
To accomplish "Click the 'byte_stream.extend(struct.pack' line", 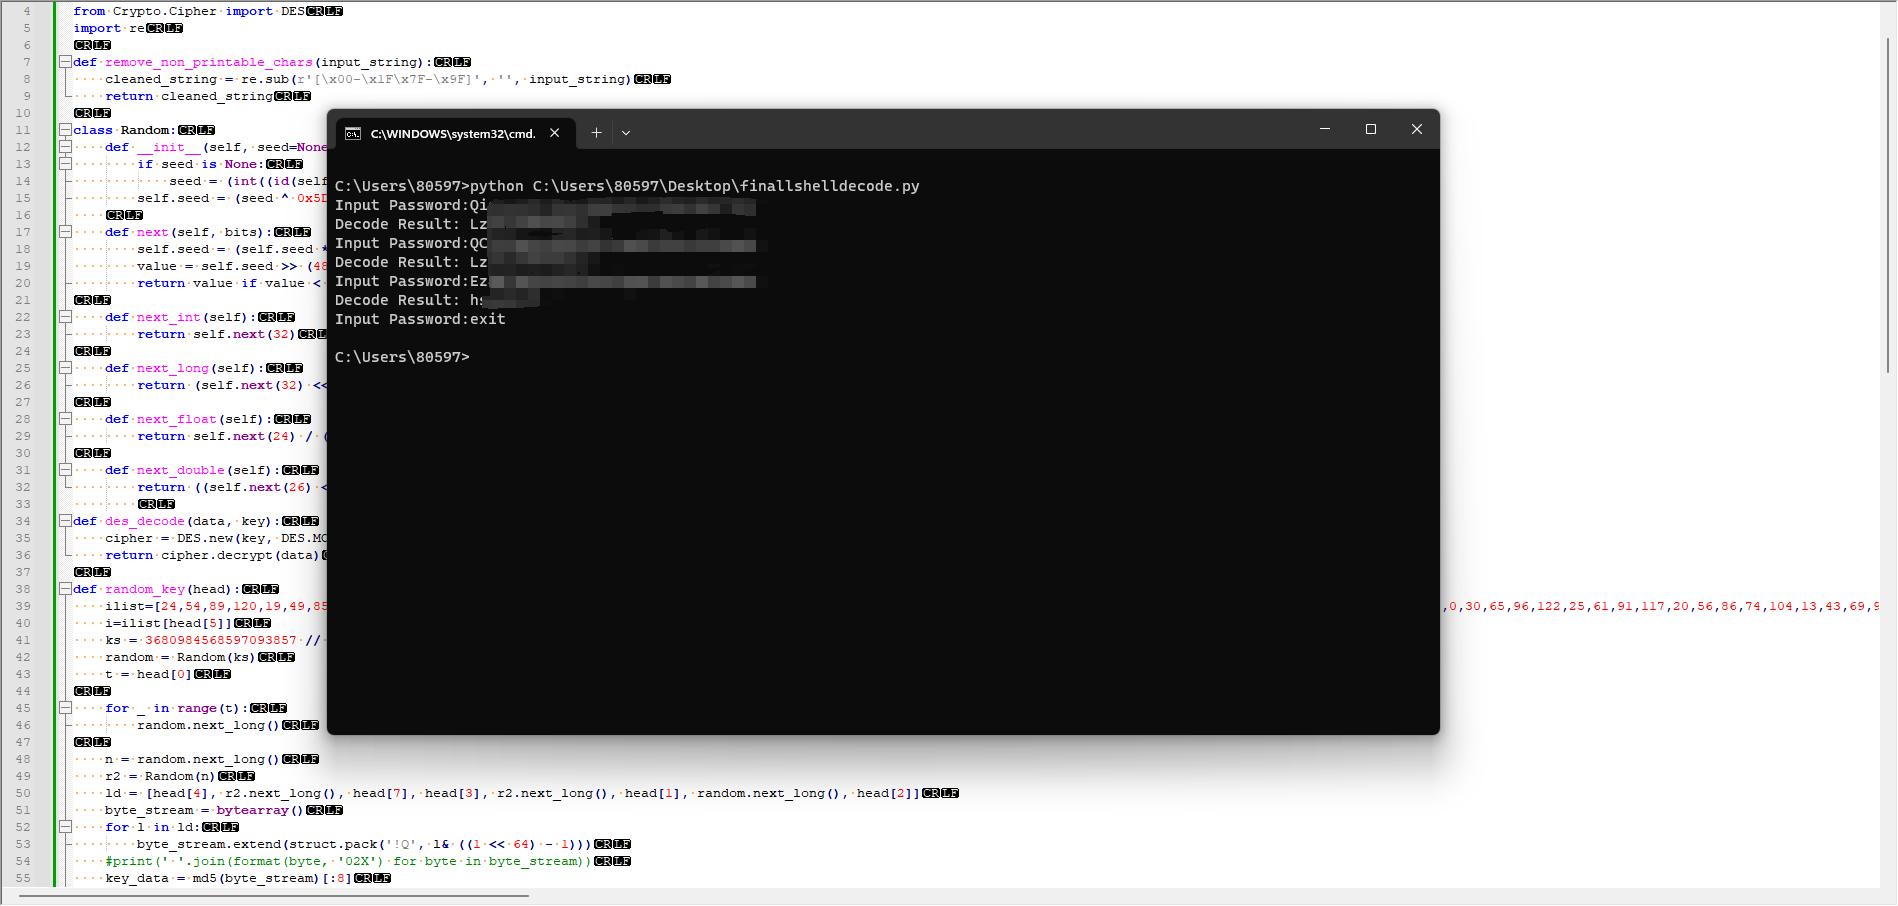I will [x=364, y=844].
